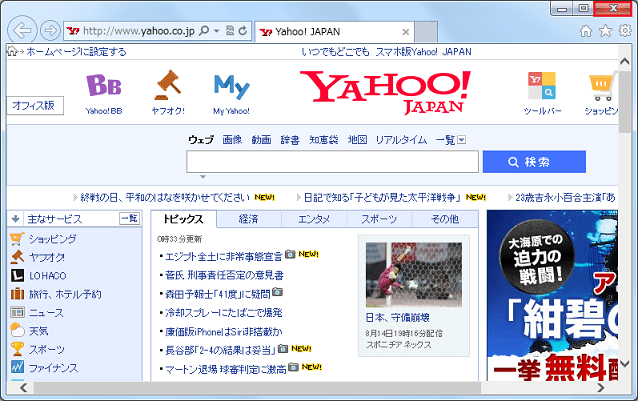
Task: Open ショッピング in the services sidebar
Action: (x=52, y=239)
